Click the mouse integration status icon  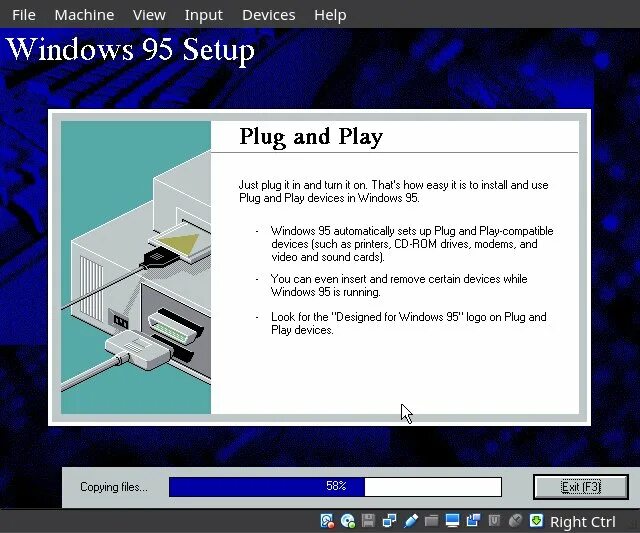[x=515, y=521]
